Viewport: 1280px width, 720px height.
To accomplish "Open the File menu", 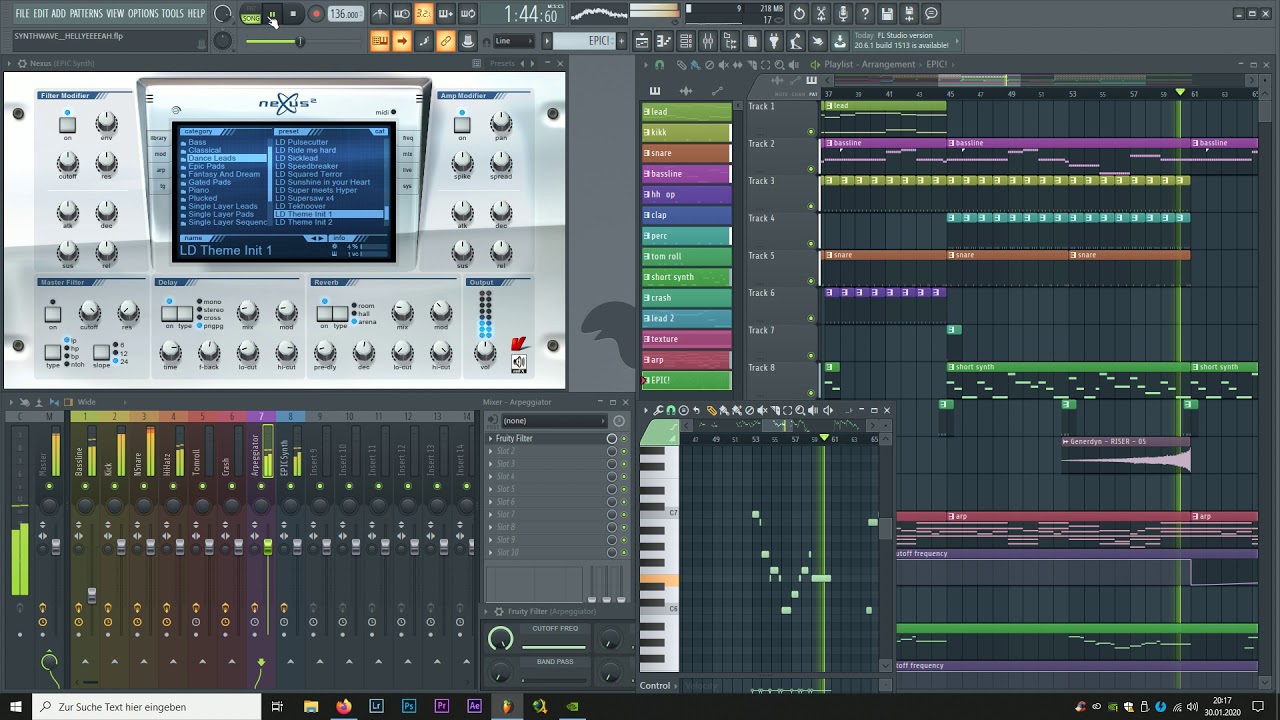I will [22, 13].
